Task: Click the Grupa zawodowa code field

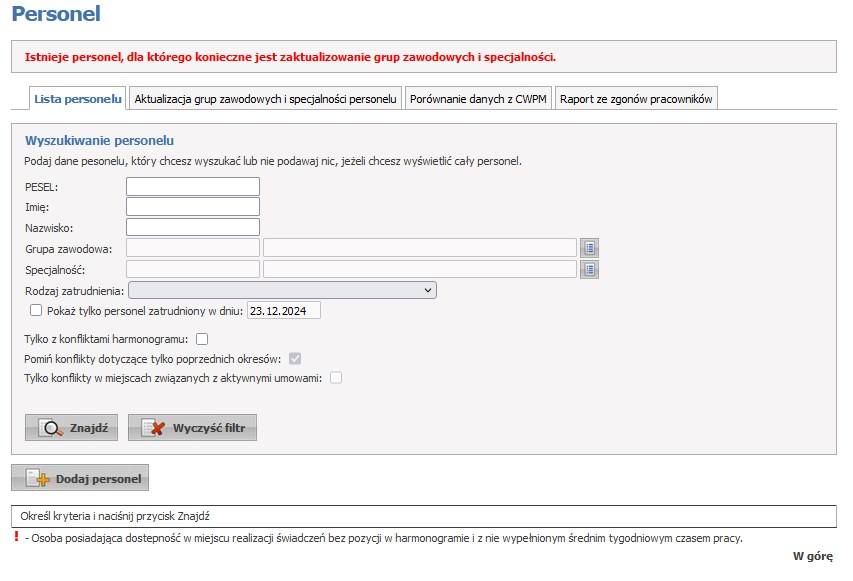Action: [x=193, y=248]
